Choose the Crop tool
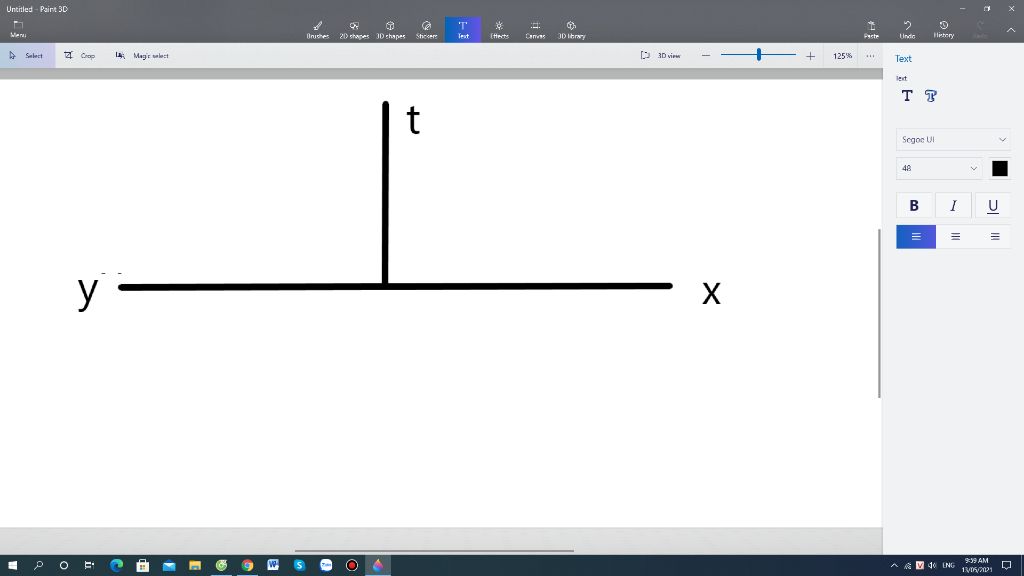The height and width of the screenshot is (576, 1024). click(80, 56)
